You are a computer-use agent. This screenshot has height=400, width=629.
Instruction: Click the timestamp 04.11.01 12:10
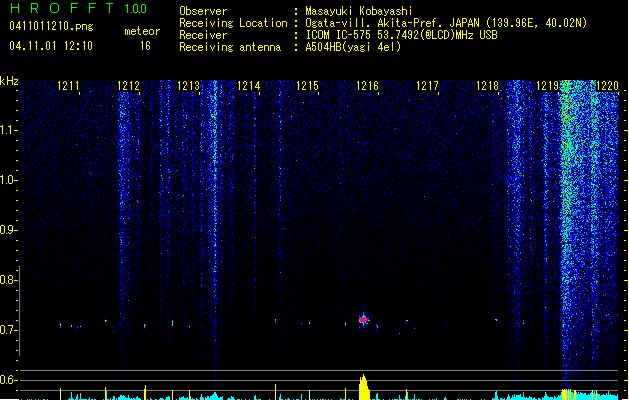pyautogui.click(x=51, y=46)
